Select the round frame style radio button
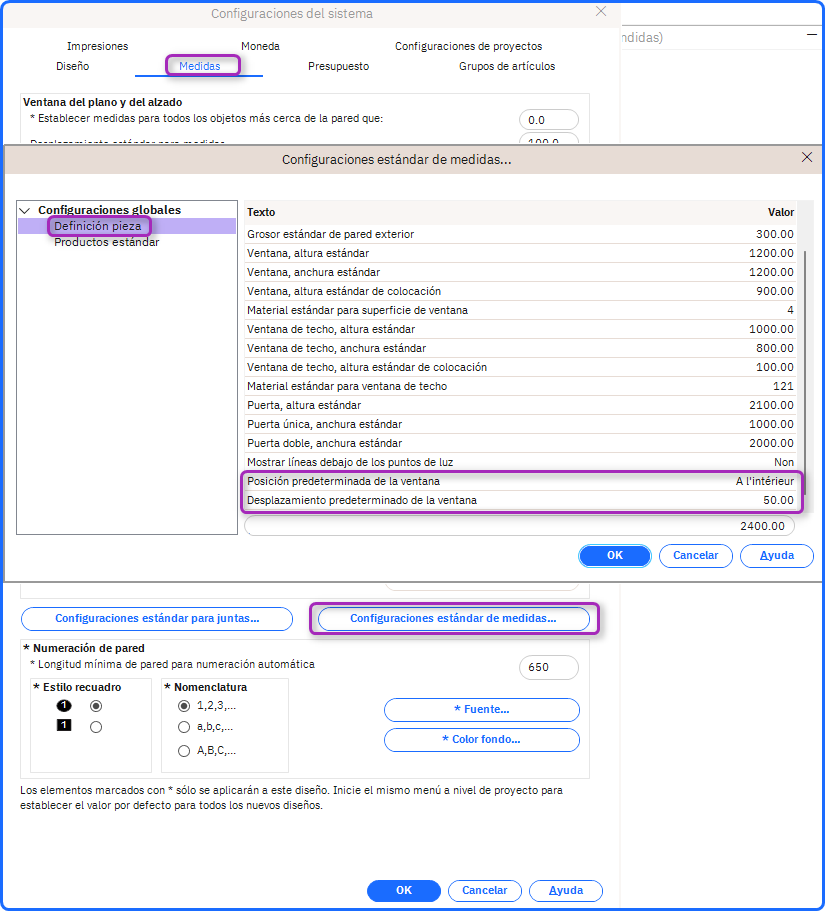 (96, 706)
